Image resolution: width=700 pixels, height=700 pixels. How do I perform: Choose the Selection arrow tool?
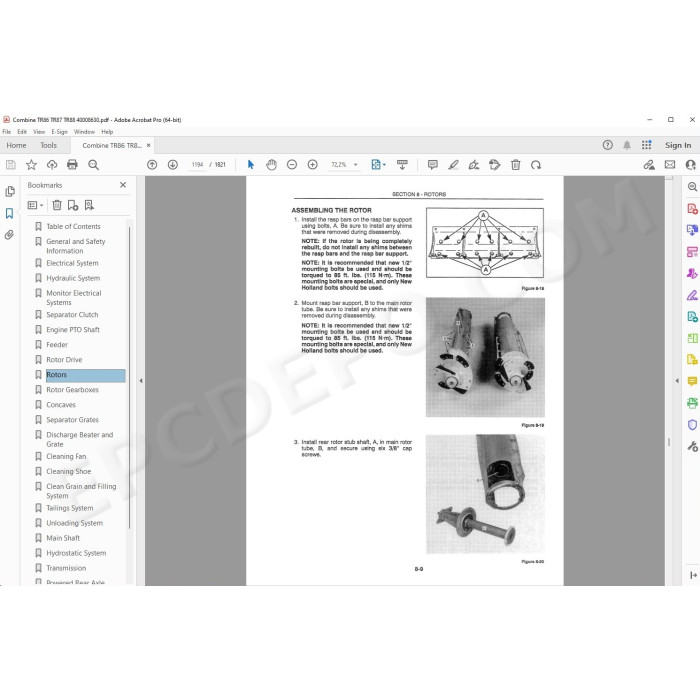pyautogui.click(x=250, y=165)
